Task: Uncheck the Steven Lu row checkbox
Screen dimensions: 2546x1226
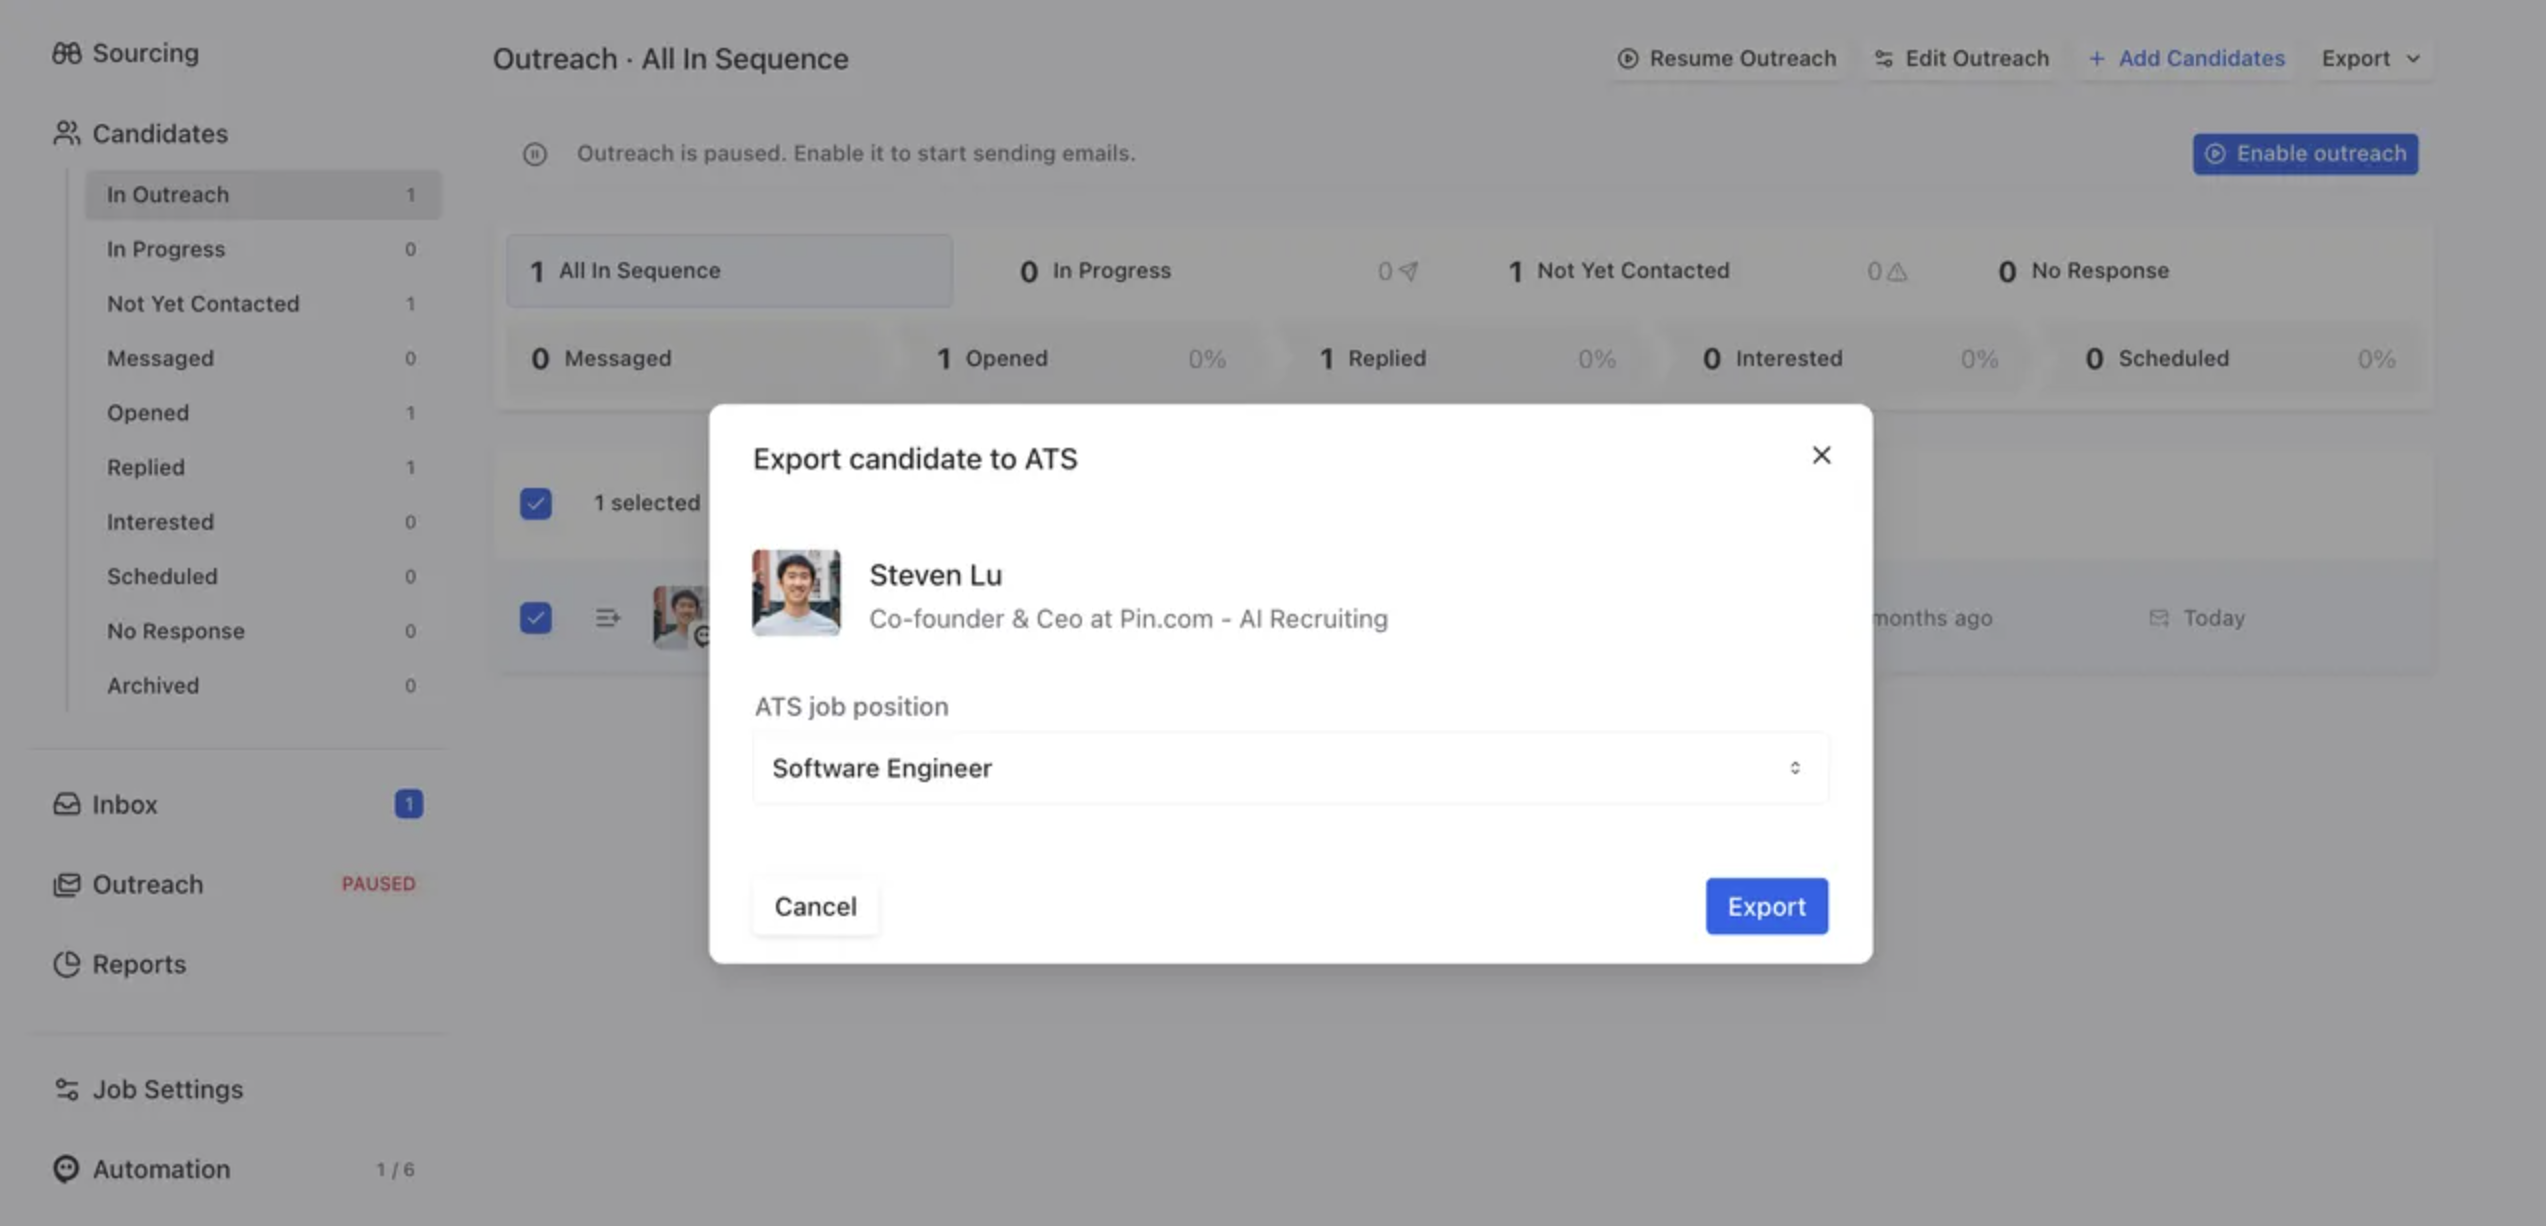Action: pyautogui.click(x=536, y=618)
